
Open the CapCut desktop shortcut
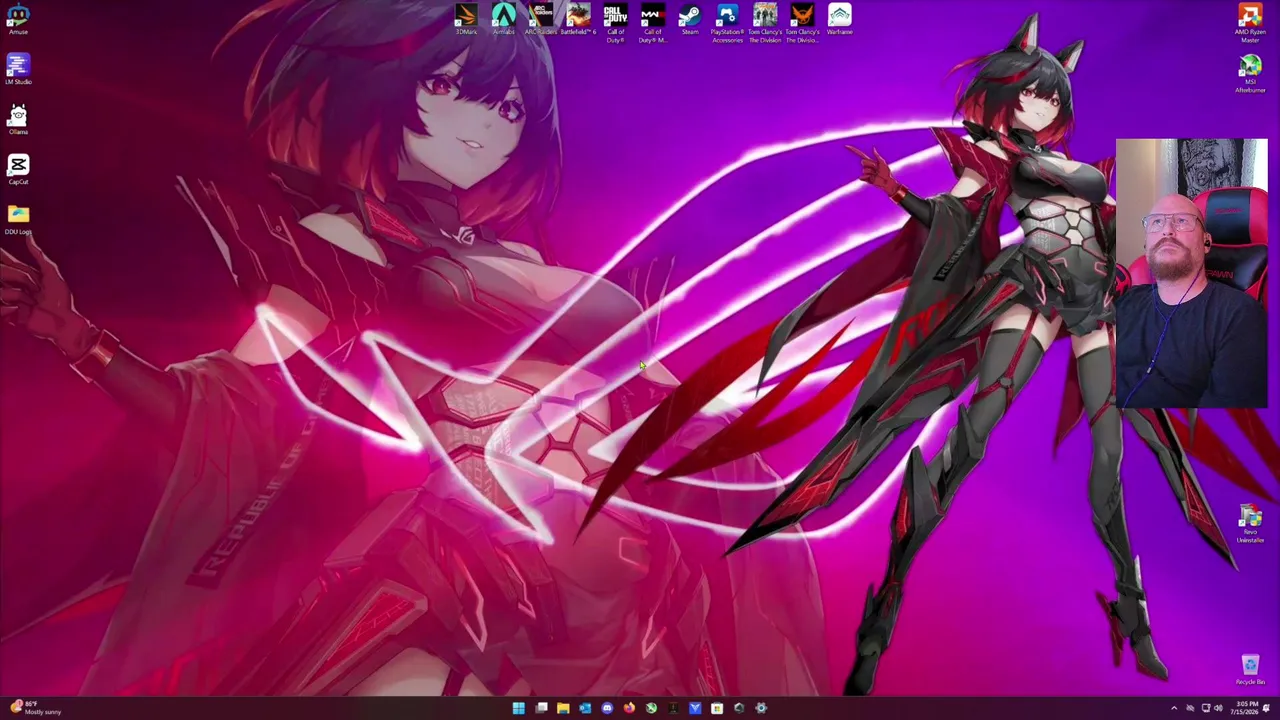[x=18, y=168]
